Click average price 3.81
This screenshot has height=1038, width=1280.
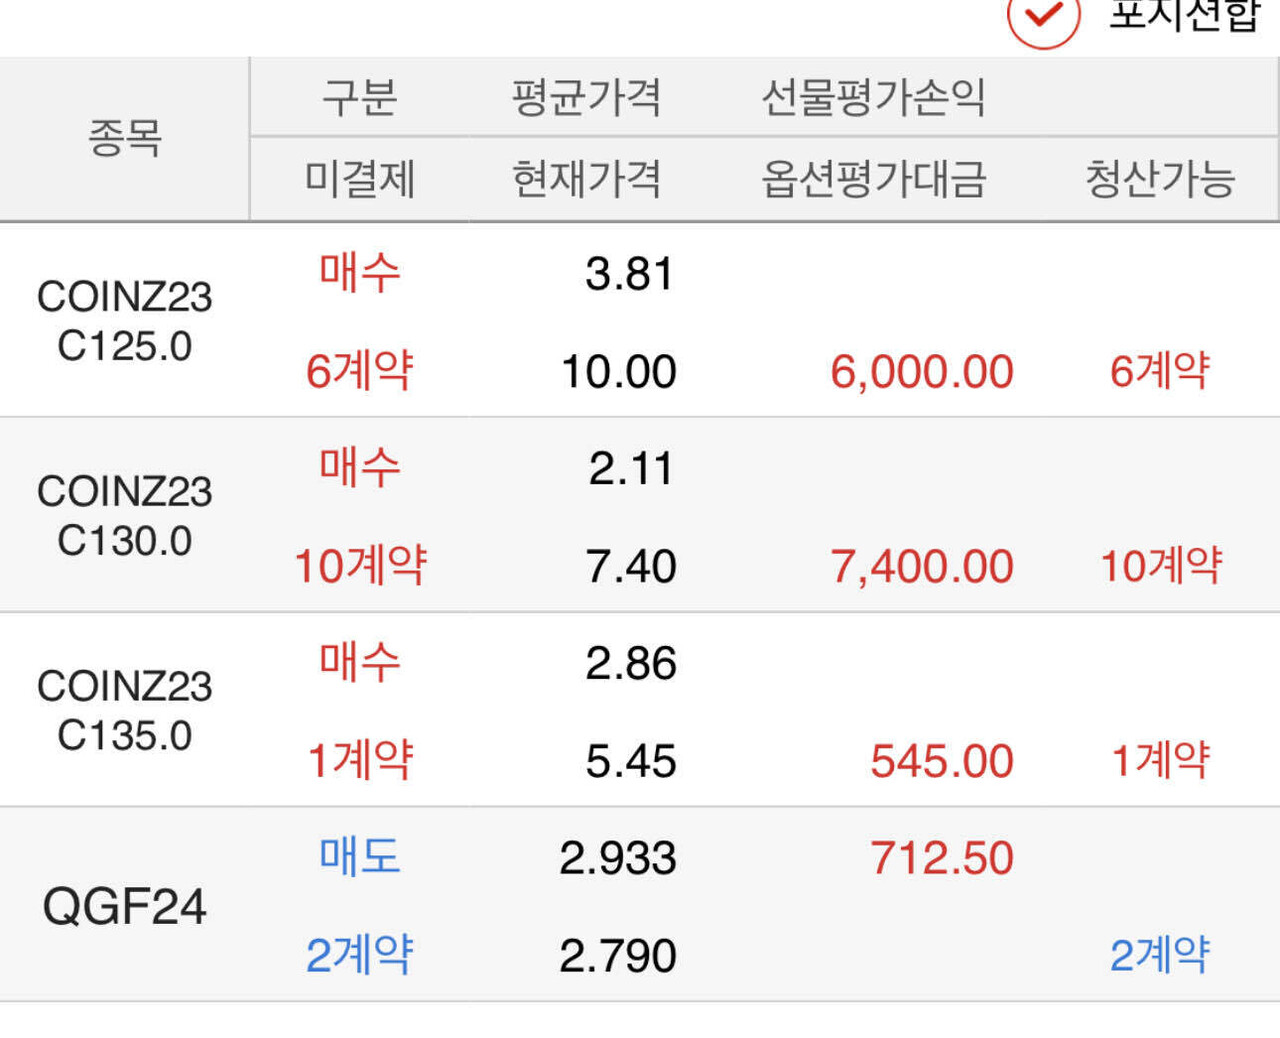click(x=630, y=274)
